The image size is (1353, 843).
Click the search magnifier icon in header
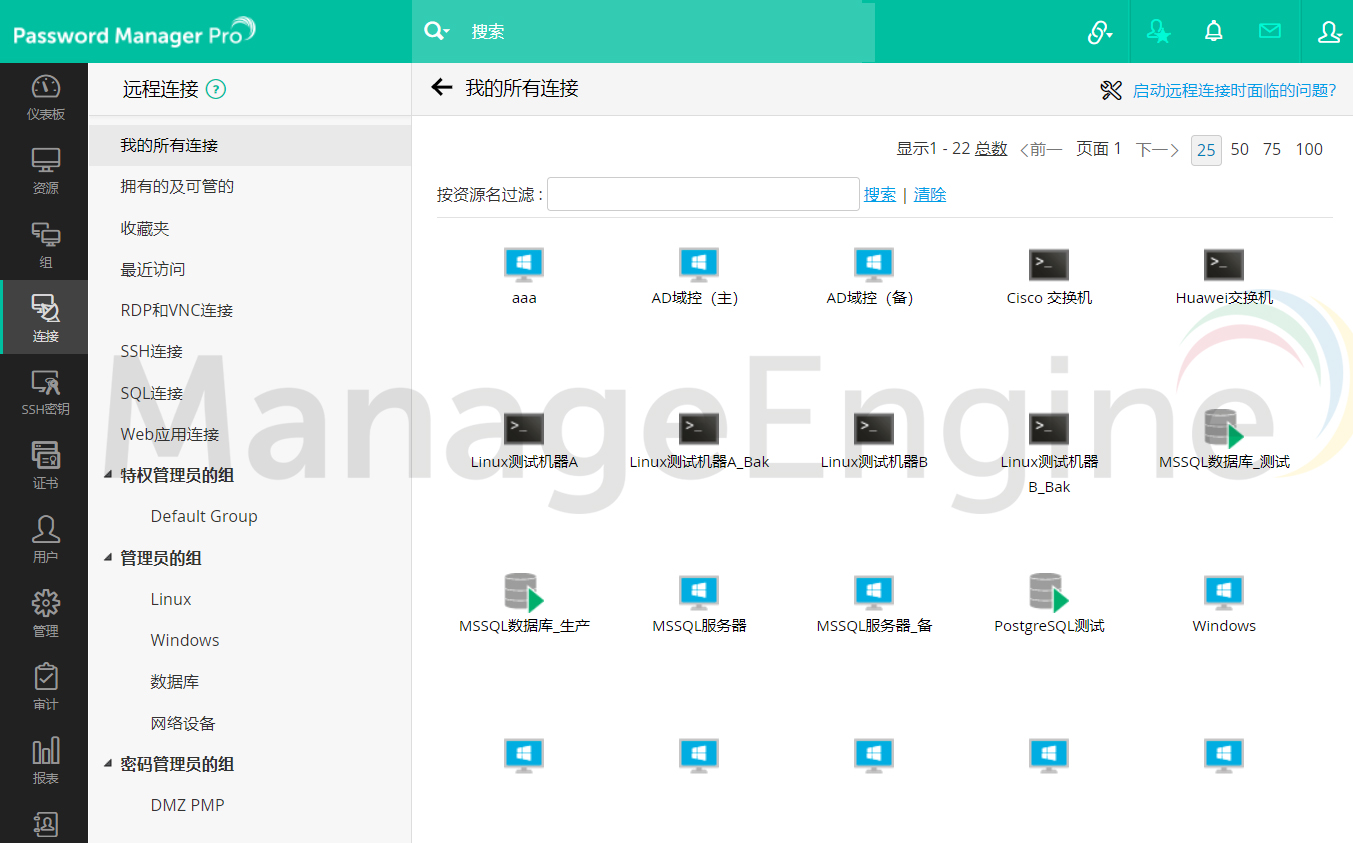tap(433, 31)
